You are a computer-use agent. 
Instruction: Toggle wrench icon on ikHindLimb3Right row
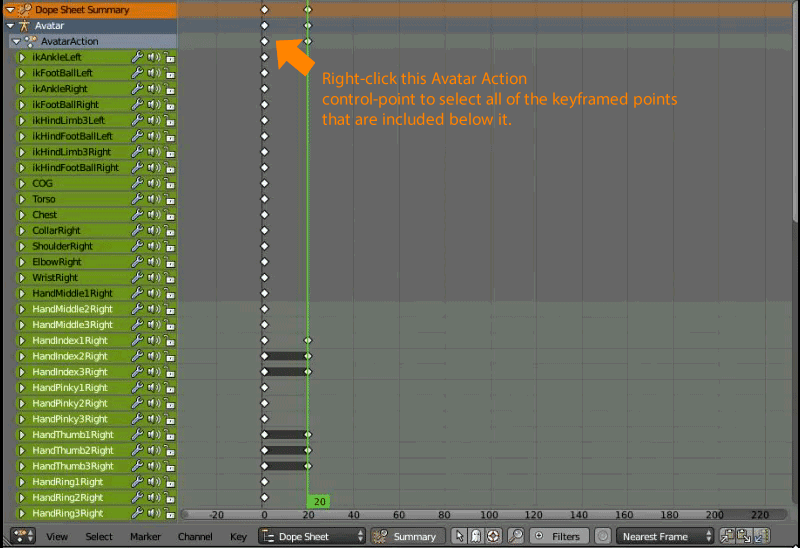[x=137, y=152]
